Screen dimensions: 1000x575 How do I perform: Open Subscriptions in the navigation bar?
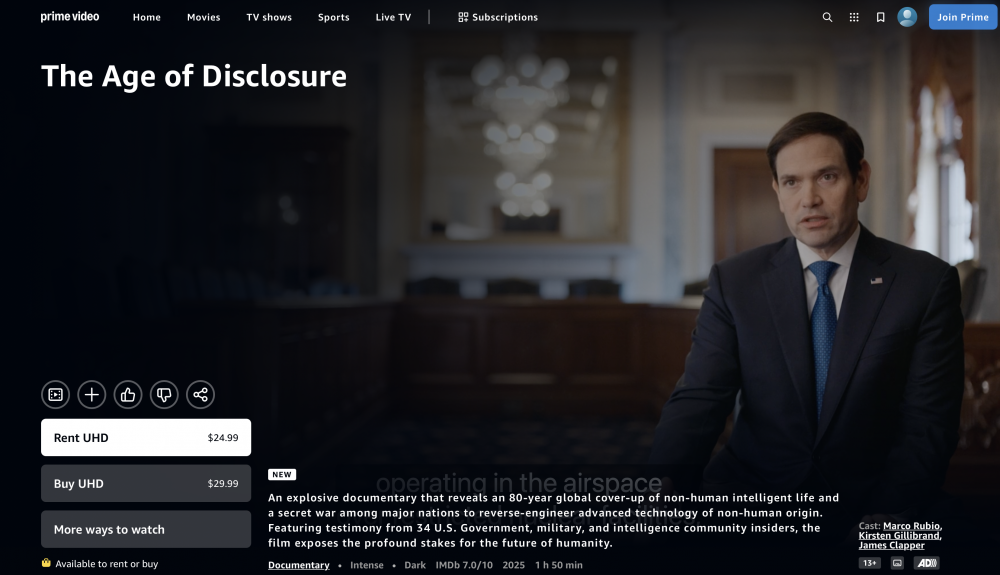(498, 17)
